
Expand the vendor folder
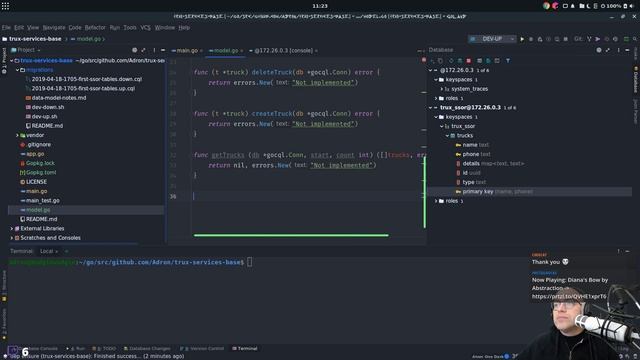click(18, 135)
